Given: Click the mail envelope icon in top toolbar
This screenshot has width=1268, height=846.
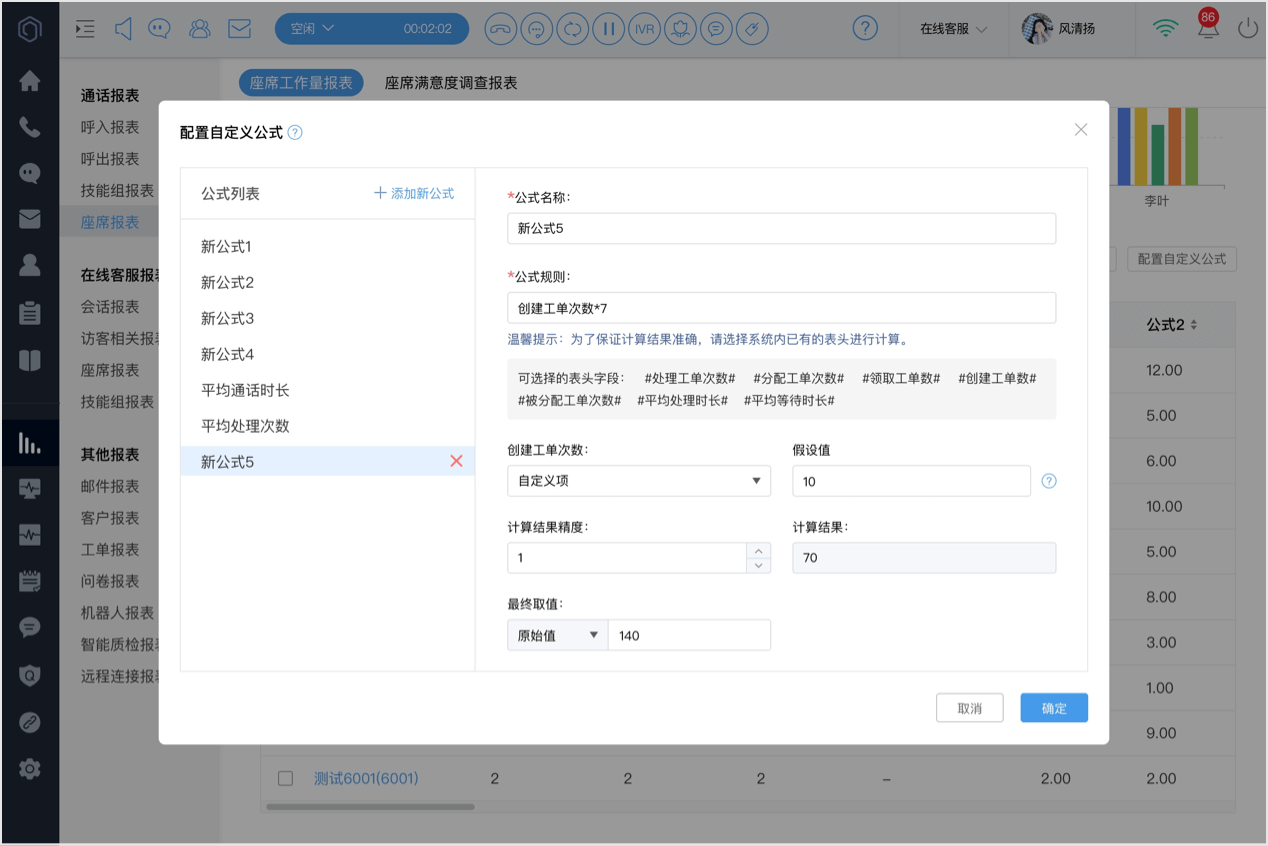Looking at the screenshot, I should [x=239, y=29].
